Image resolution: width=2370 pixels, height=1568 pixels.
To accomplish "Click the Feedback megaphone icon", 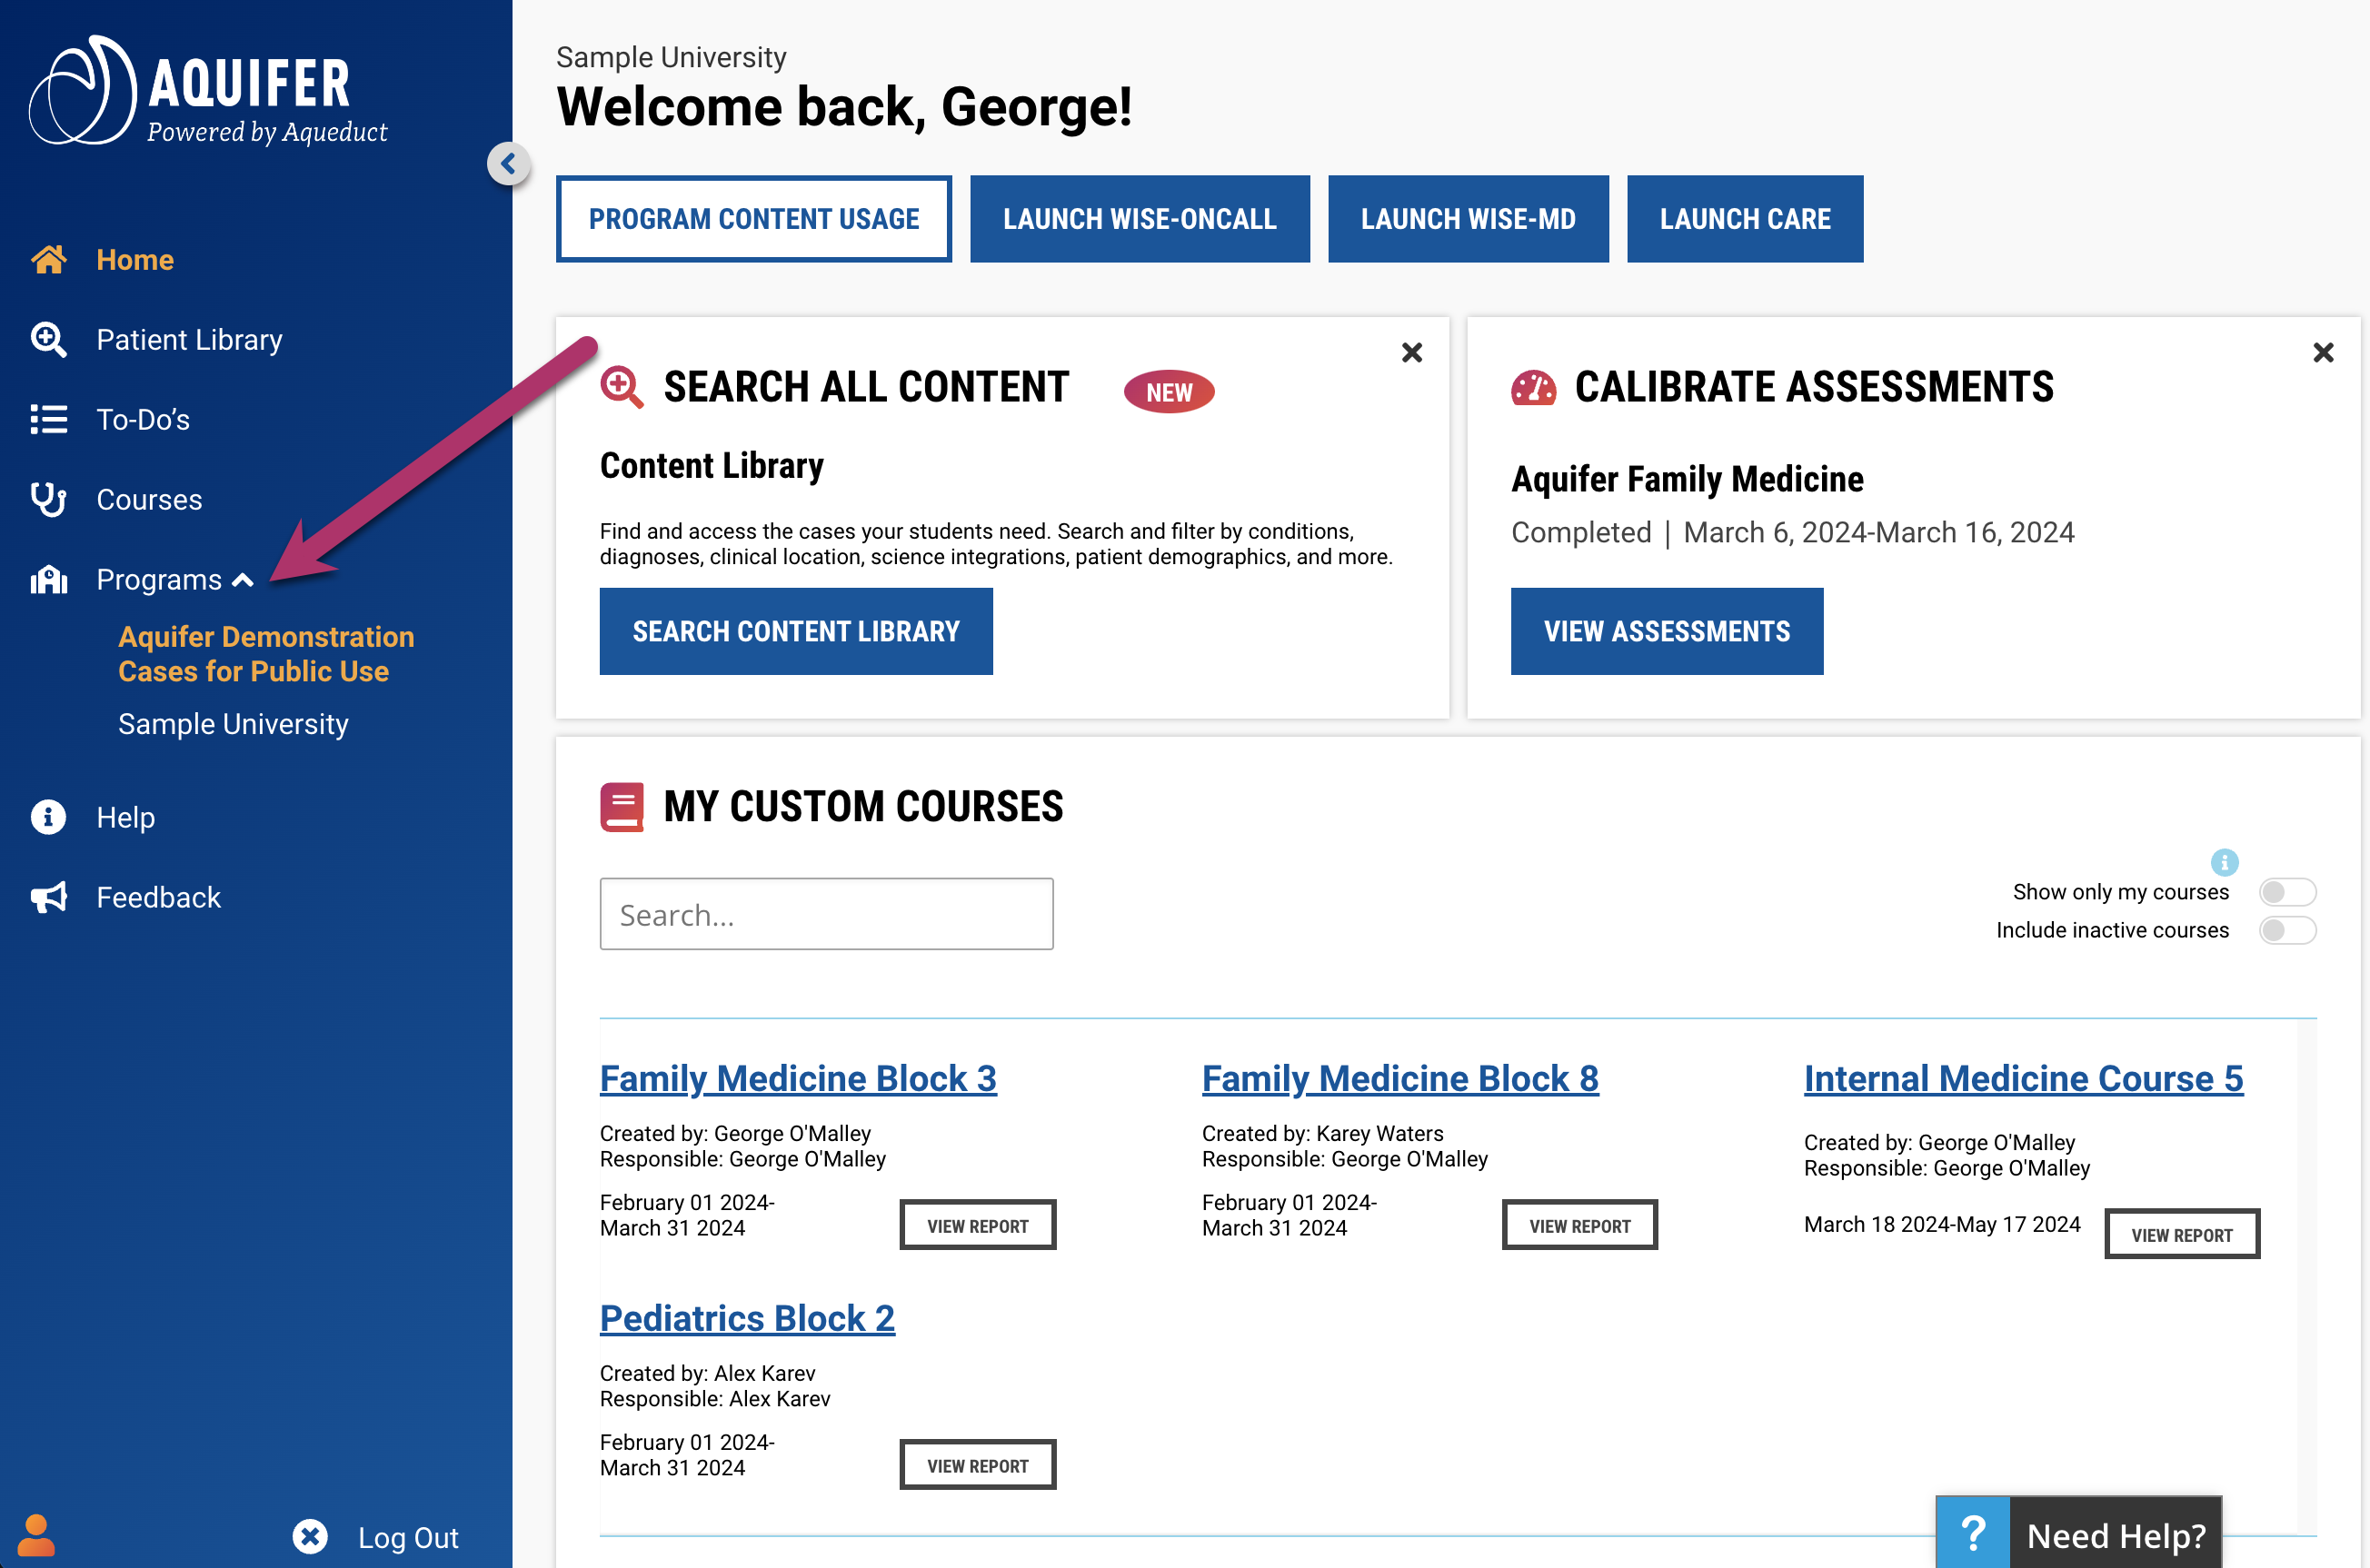I will click(49, 897).
